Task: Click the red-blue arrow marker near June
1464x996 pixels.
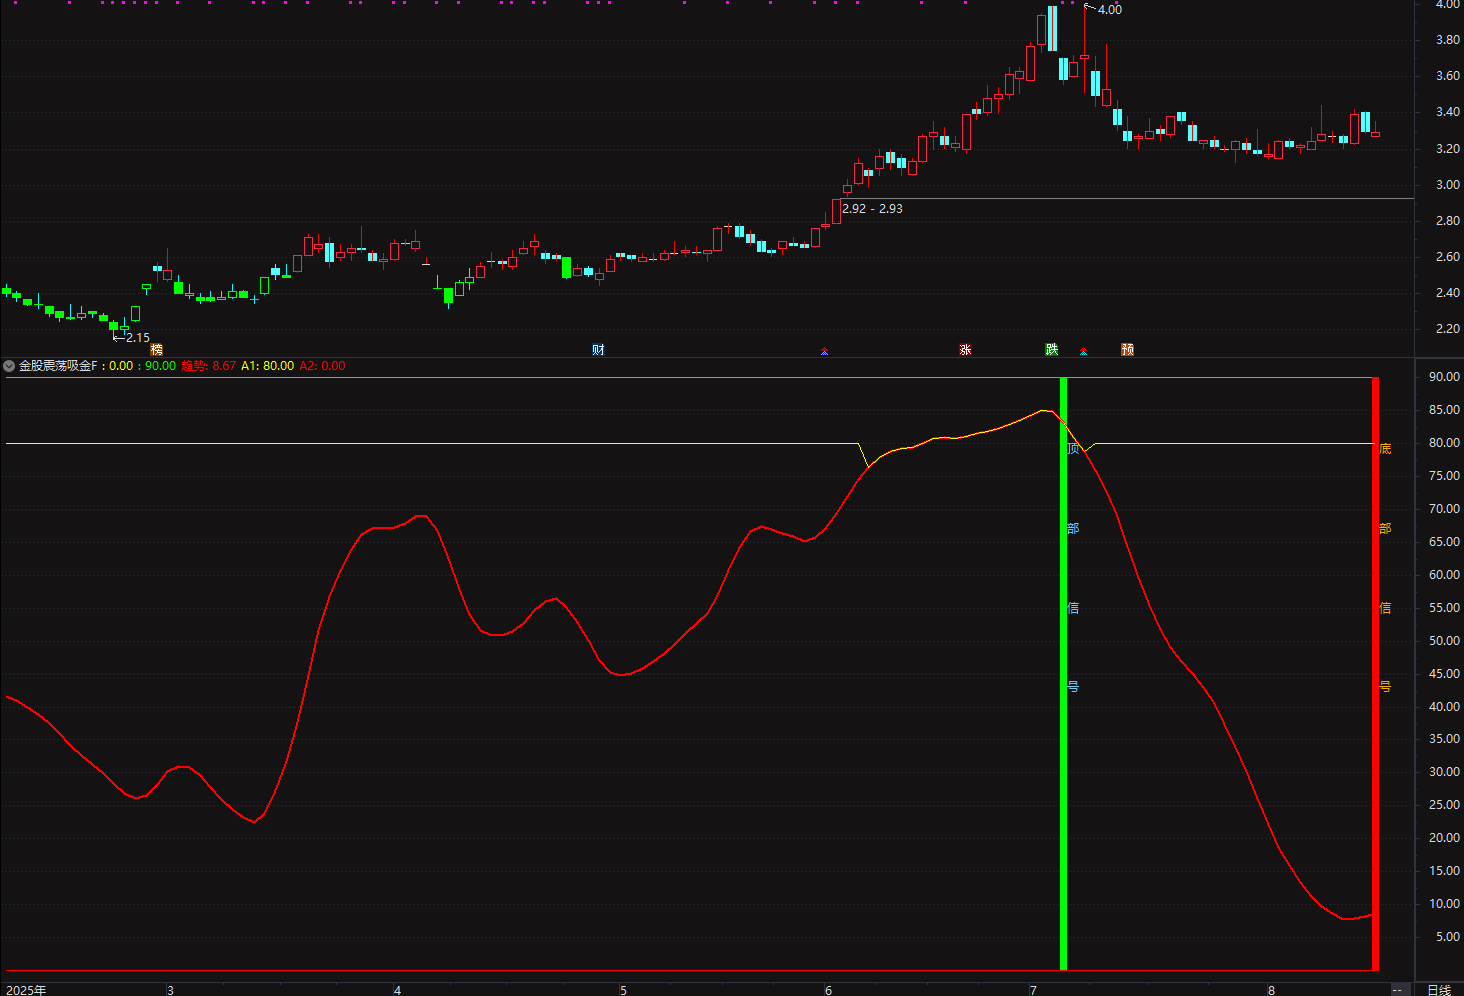Action: 824,351
